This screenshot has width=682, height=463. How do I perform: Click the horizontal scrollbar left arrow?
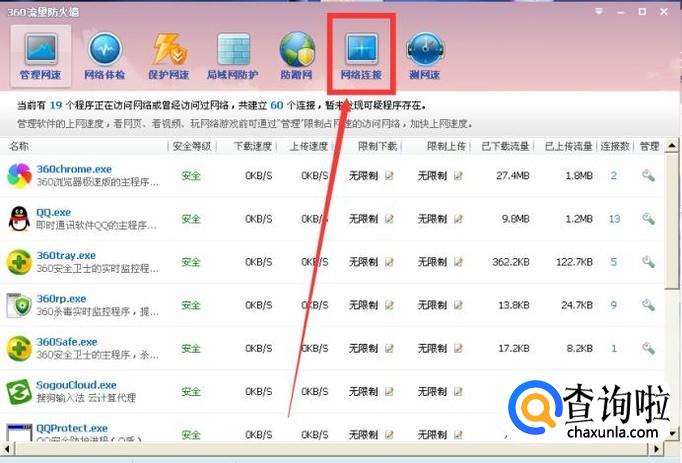[6, 448]
